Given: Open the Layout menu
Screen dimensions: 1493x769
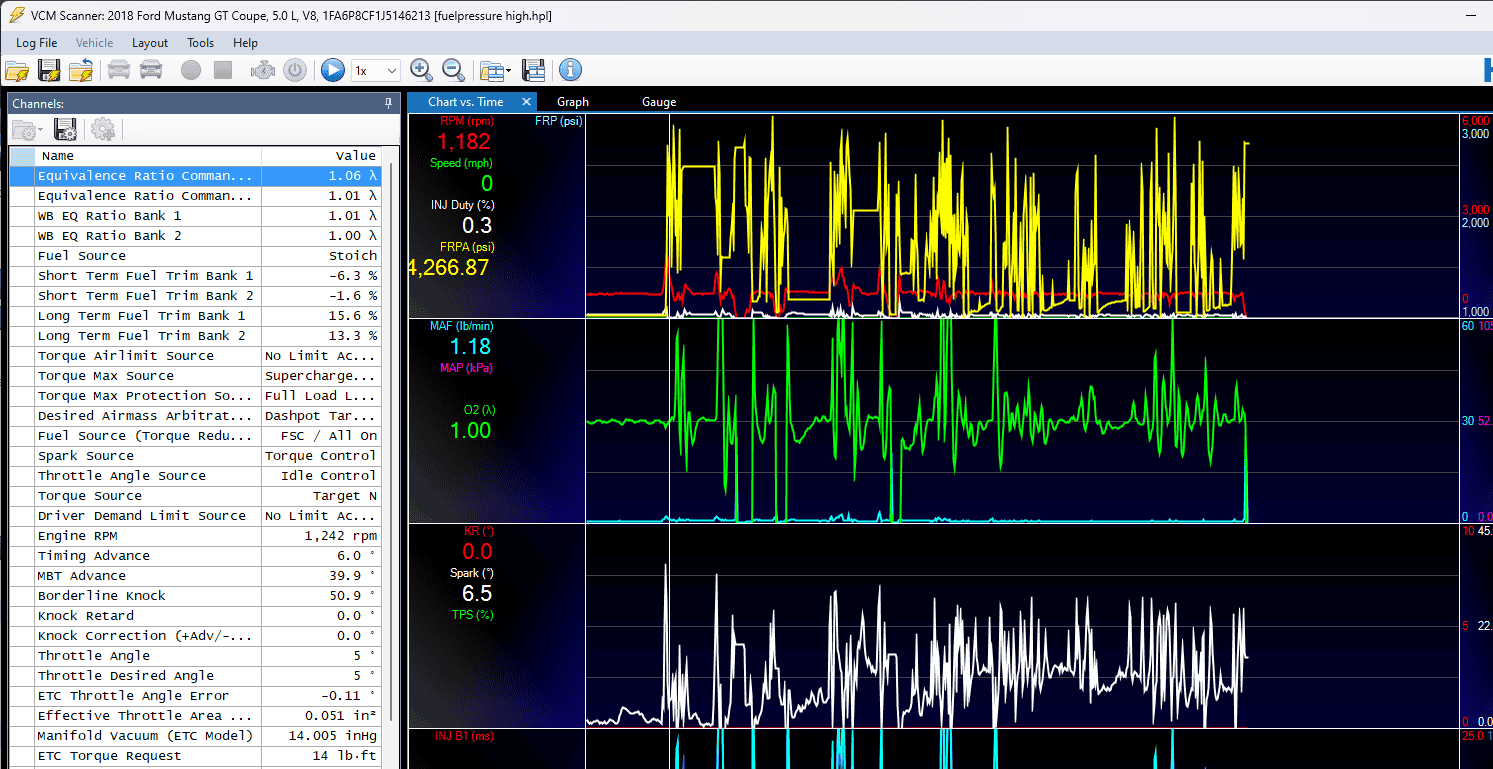Looking at the screenshot, I should click(x=150, y=43).
